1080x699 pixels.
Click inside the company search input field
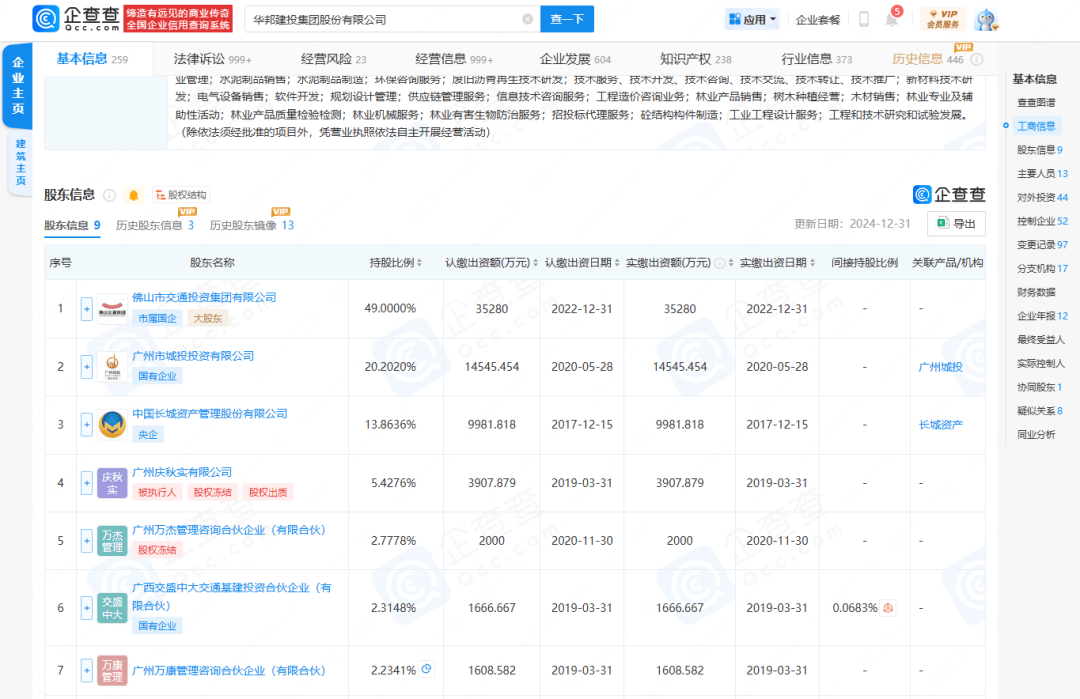click(x=390, y=19)
